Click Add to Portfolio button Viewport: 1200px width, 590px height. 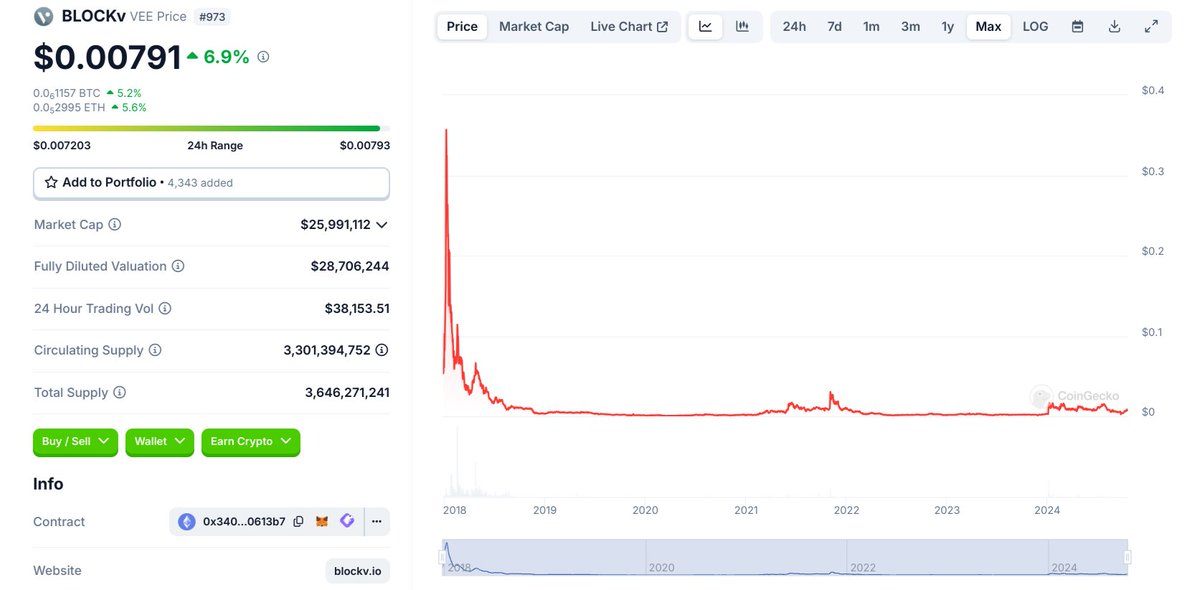211,183
